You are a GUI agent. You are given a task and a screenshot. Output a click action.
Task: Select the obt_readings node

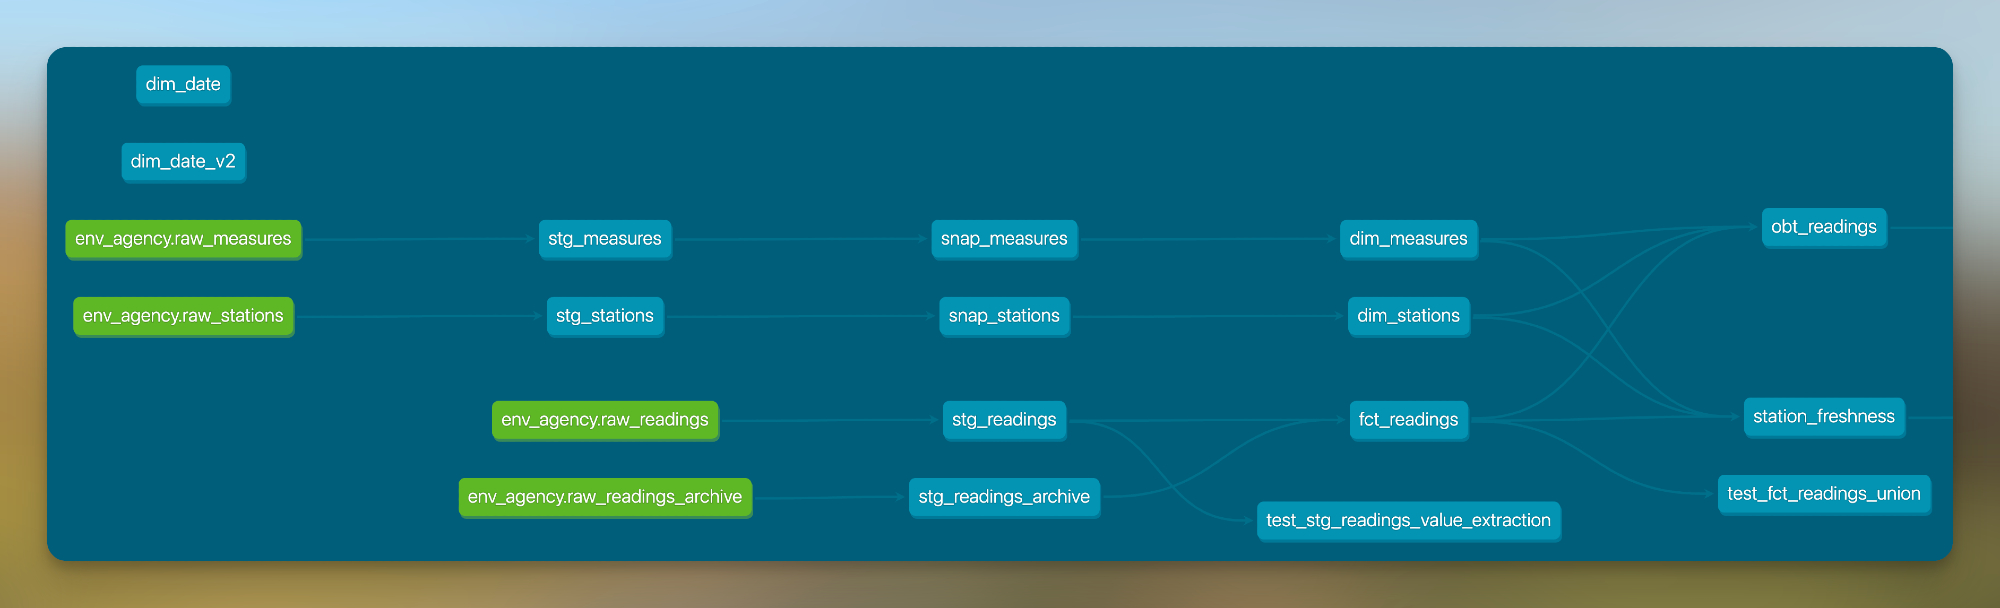1823,227
